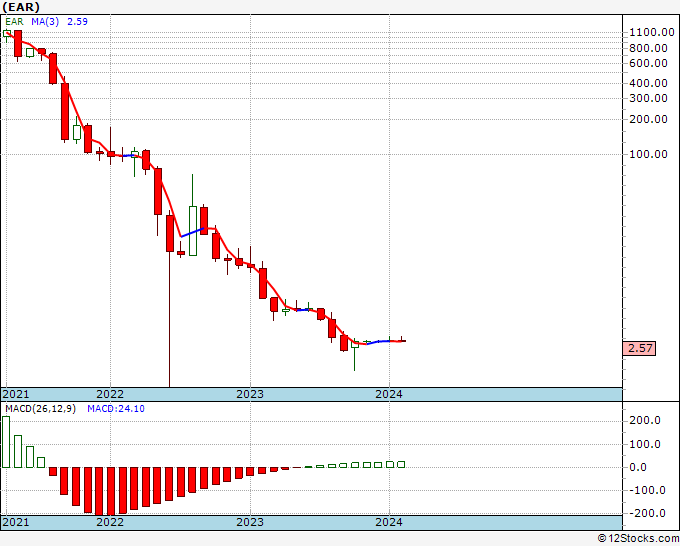Image resolution: width=680 pixels, height=546 pixels.
Task: Click the MACD:24.10 value label
Action: pos(116,409)
